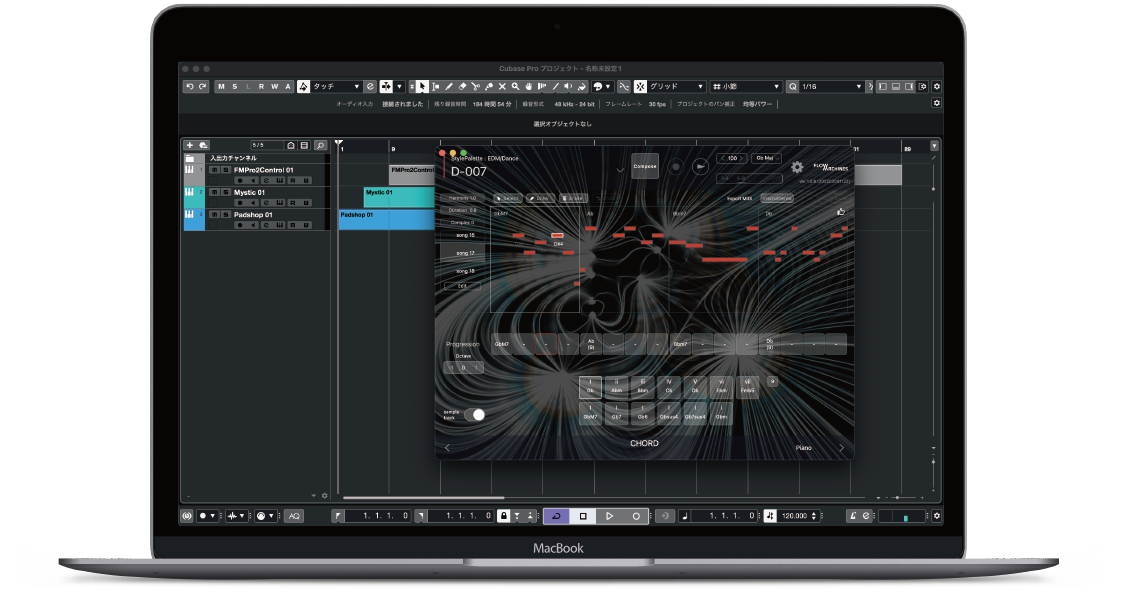Expand the D-007 preset chevron
Image resolution: width=1124 pixels, height=594 pixels.
point(620,171)
